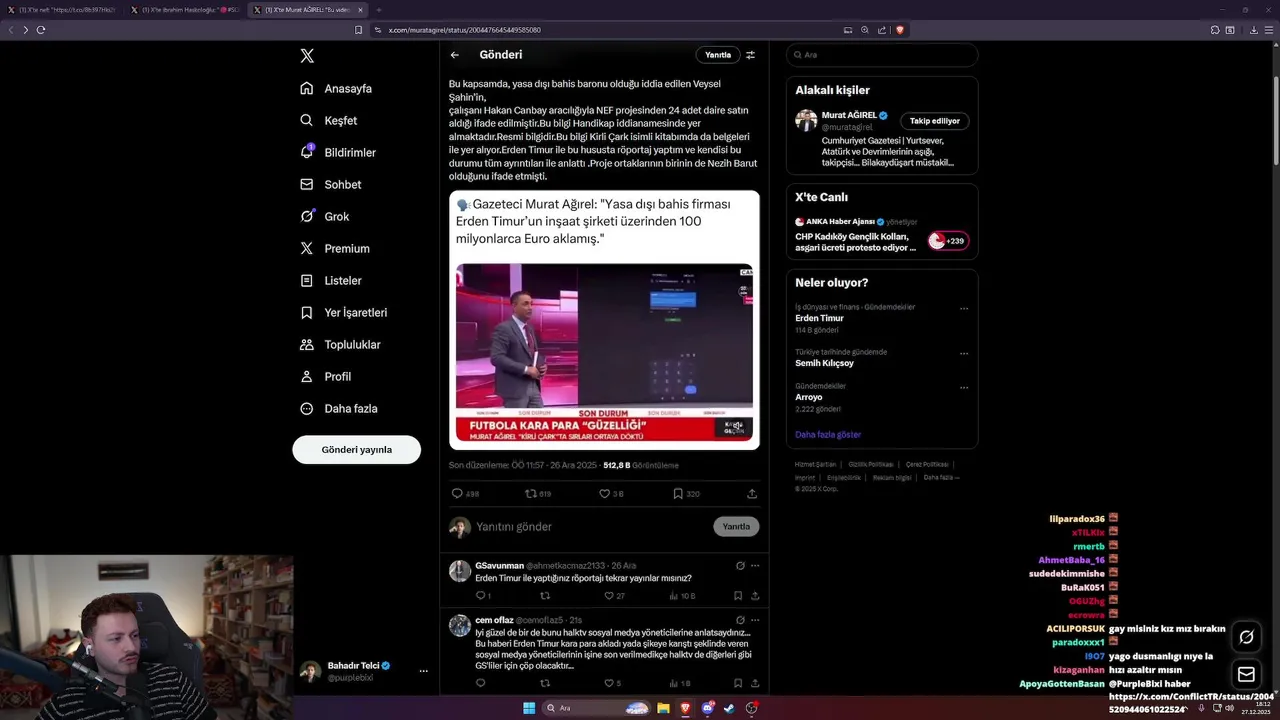The height and width of the screenshot is (720, 1280).
Task: Open Grok from the sidebar
Action: [x=324, y=216]
